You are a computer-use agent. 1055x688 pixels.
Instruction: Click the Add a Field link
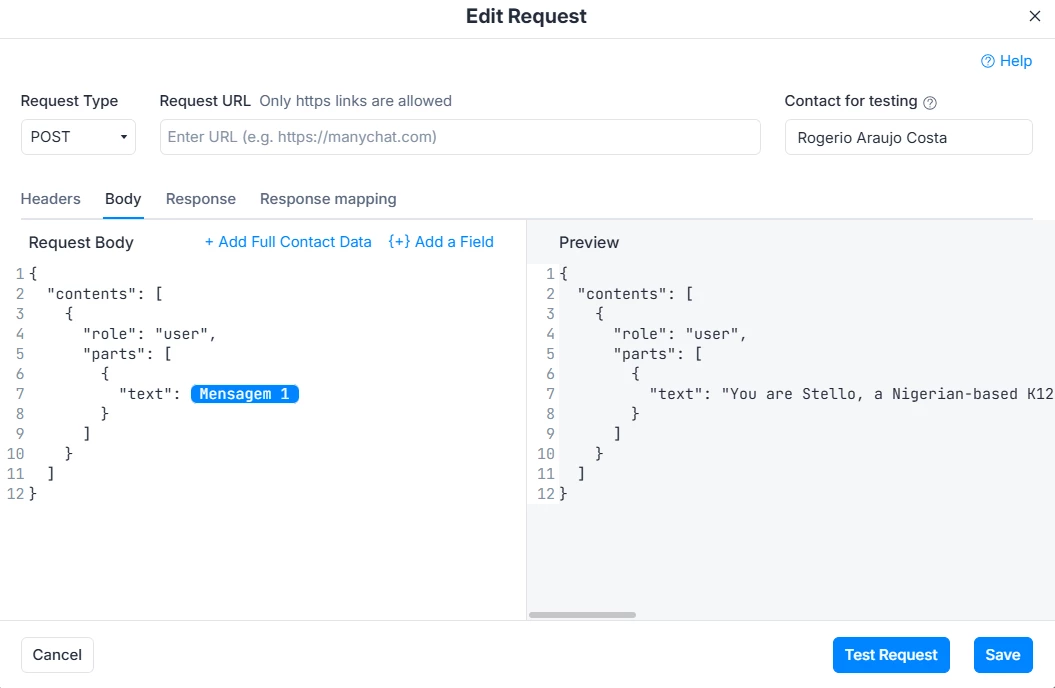coord(441,242)
